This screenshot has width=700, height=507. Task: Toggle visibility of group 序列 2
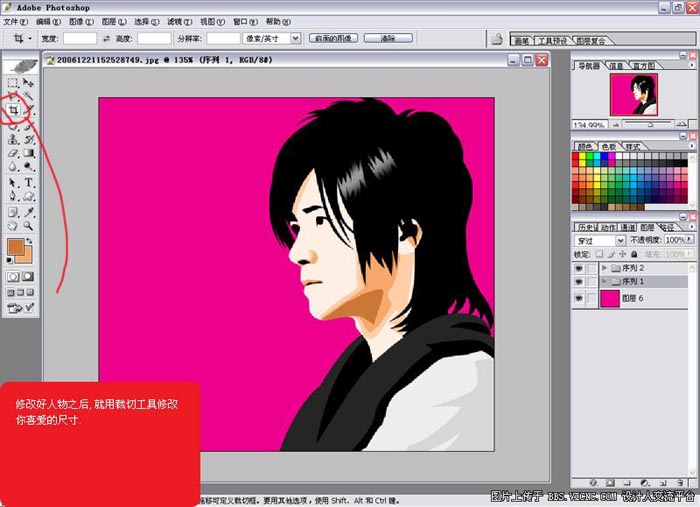point(579,268)
